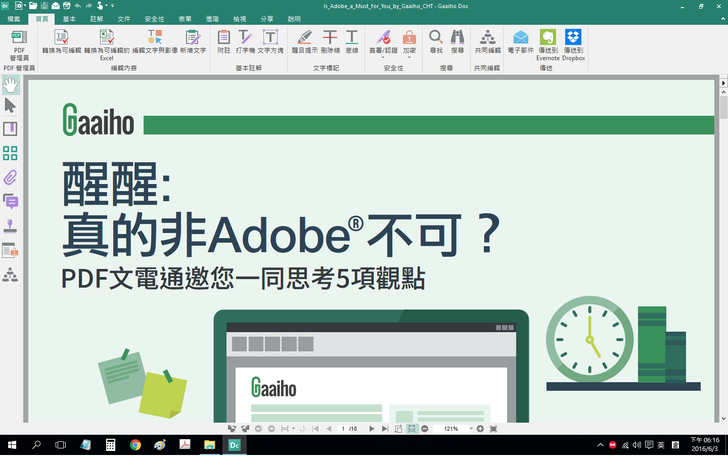Show hidden system tray icons

(600, 445)
